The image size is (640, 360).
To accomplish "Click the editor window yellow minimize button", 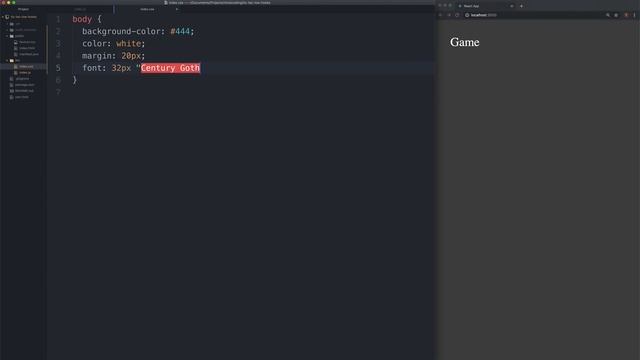I will point(8,2).
